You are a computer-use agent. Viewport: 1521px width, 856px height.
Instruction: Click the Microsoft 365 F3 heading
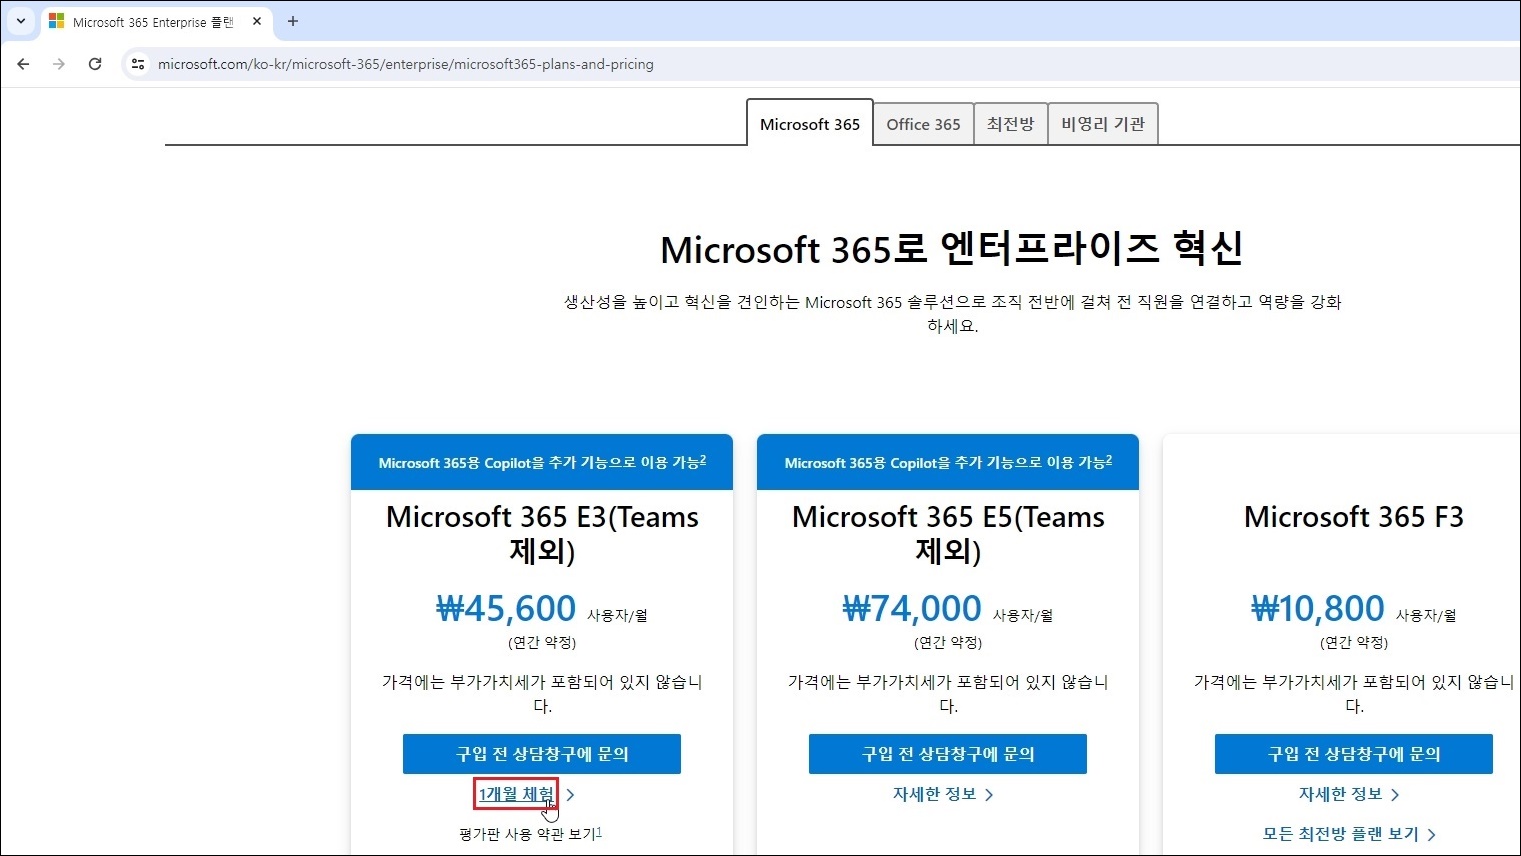(1354, 517)
